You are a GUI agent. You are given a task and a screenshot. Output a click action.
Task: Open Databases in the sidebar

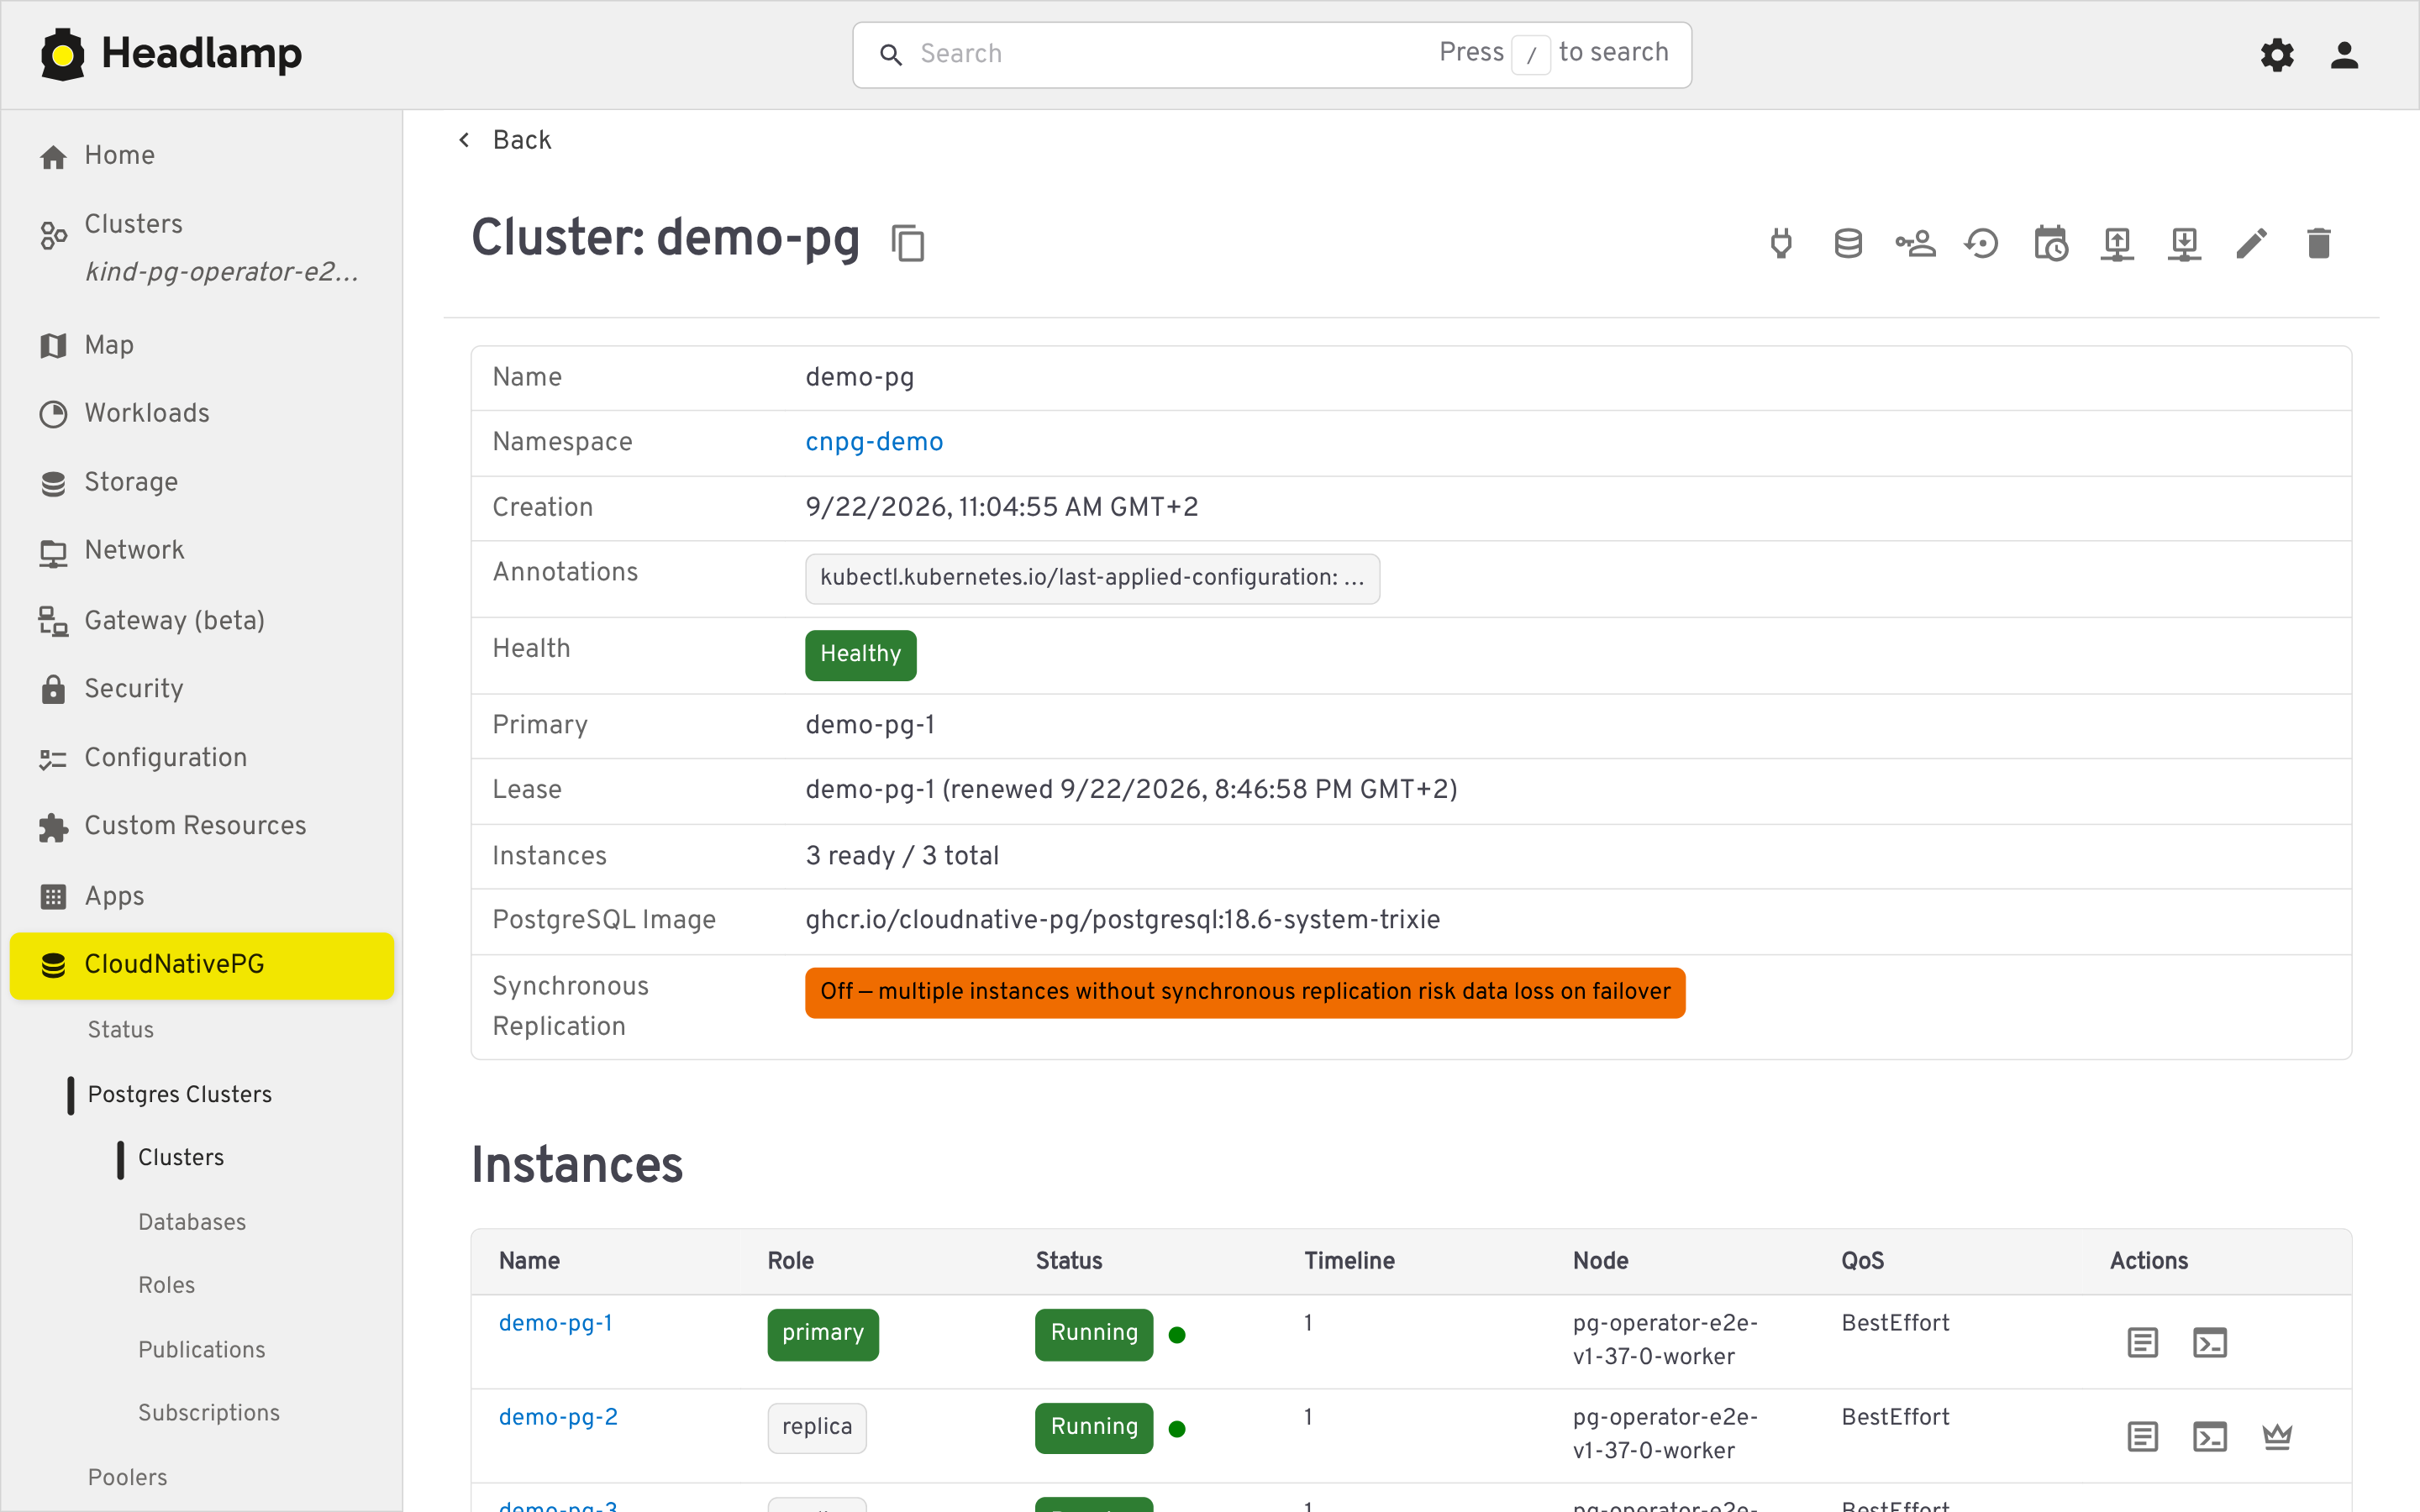coord(192,1222)
